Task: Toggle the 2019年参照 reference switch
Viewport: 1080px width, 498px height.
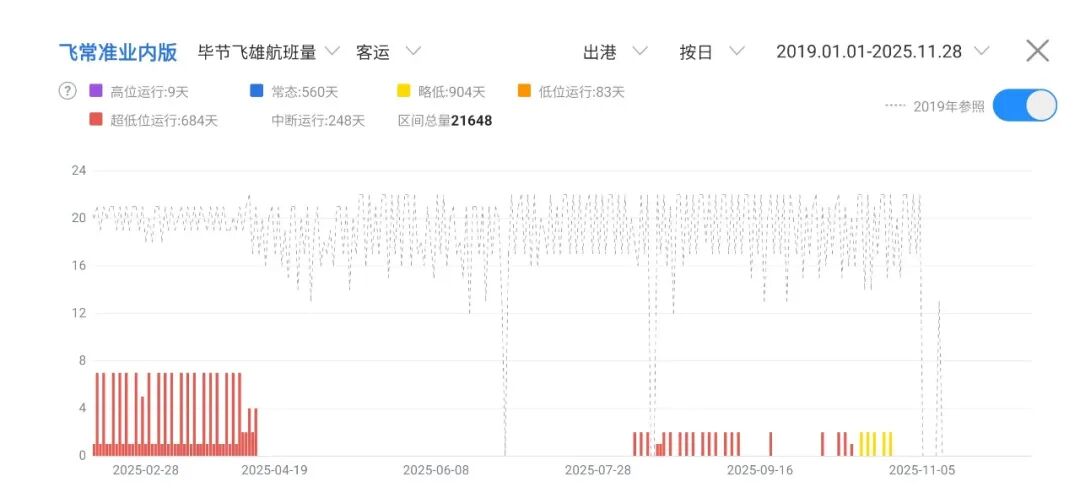Action: 1025,106
